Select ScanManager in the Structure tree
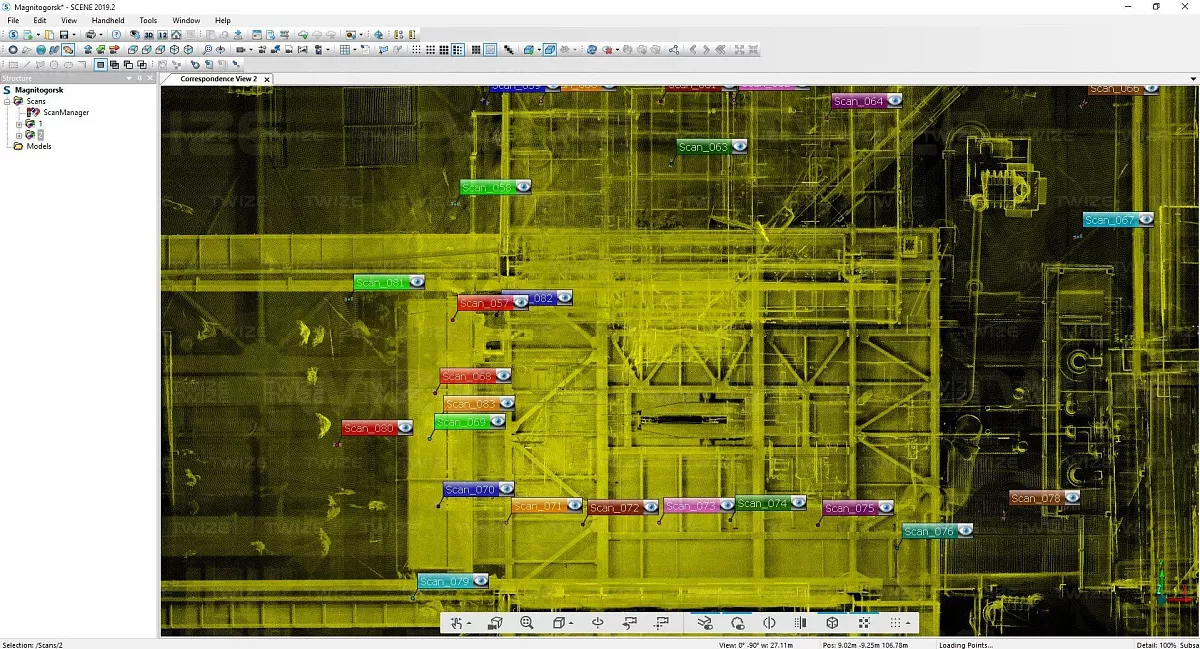Viewport: 1200px width, 649px height. (66, 113)
